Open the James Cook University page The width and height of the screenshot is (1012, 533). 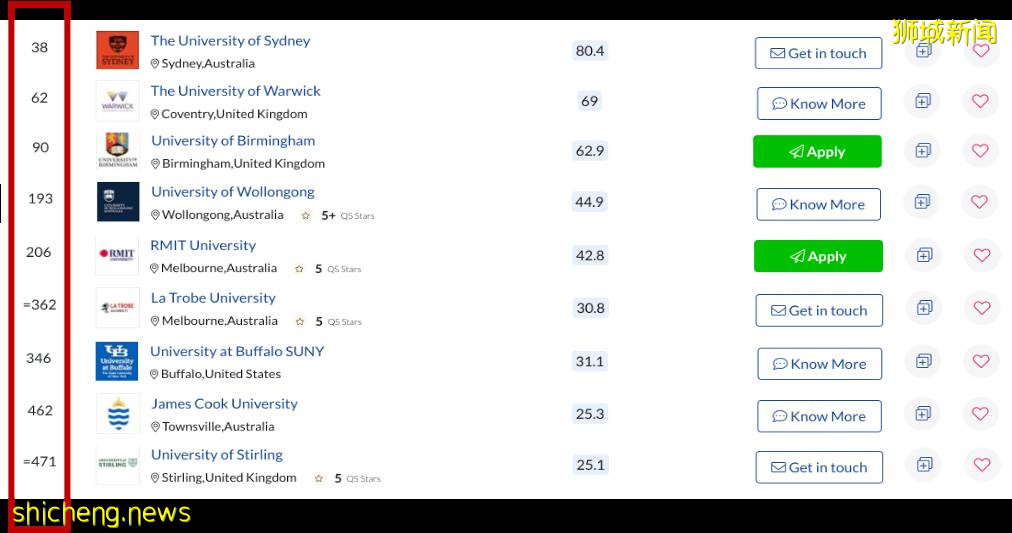224,404
